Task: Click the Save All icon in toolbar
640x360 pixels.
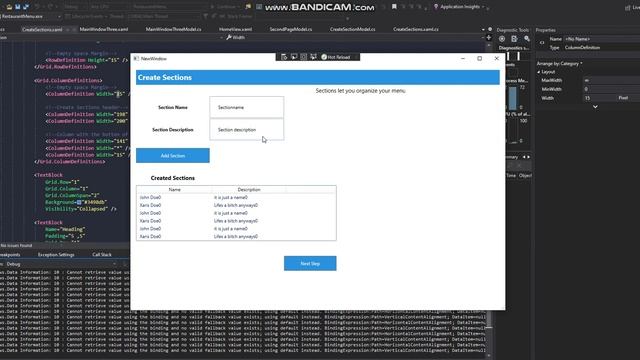Action: [x=26, y=7]
